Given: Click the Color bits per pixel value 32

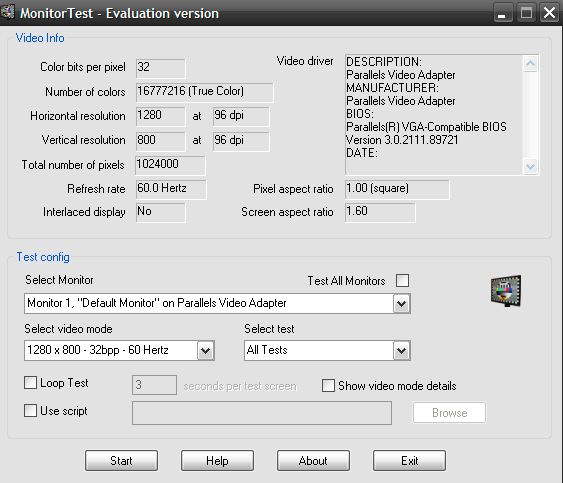Looking at the screenshot, I should (x=160, y=68).
